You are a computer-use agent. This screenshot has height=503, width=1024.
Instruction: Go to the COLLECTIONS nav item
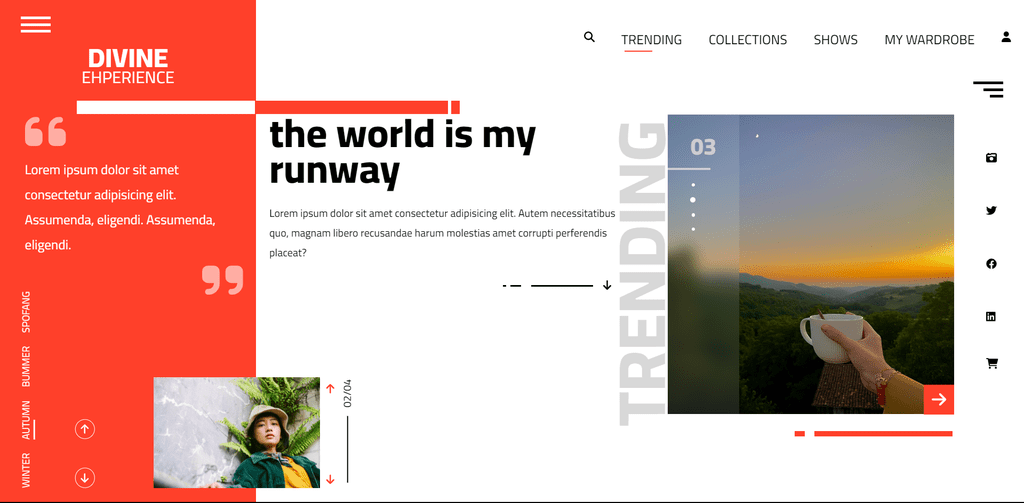click(x=747, y=40)
